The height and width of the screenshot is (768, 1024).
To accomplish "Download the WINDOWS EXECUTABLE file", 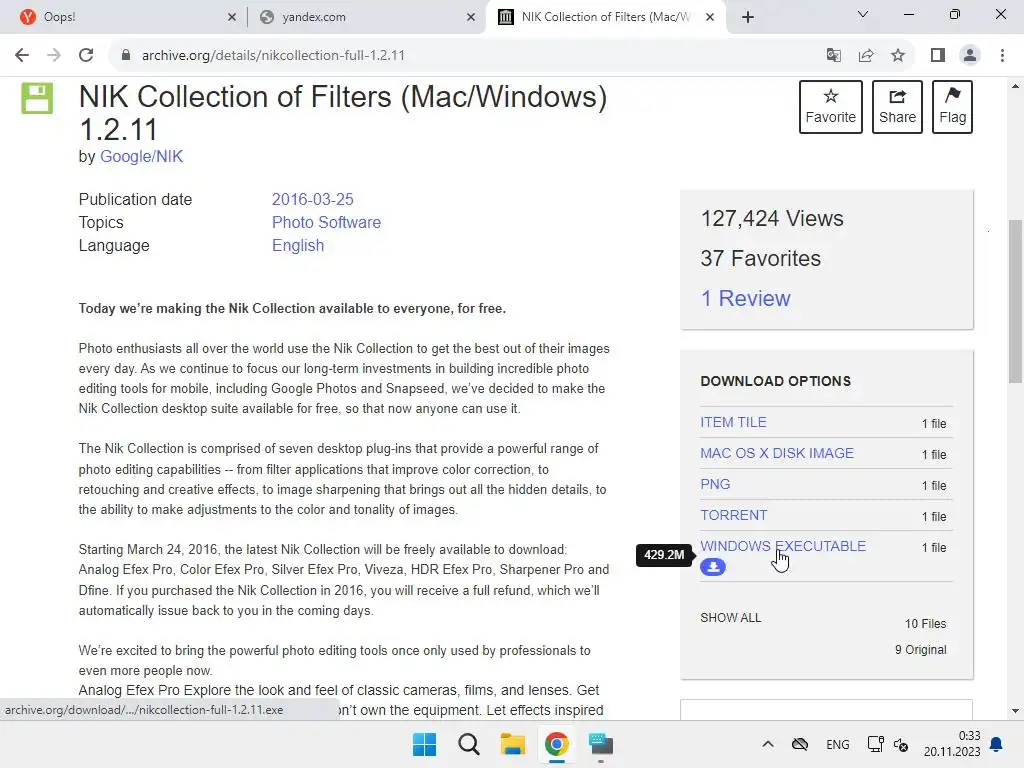I will (x=783, y=546).
